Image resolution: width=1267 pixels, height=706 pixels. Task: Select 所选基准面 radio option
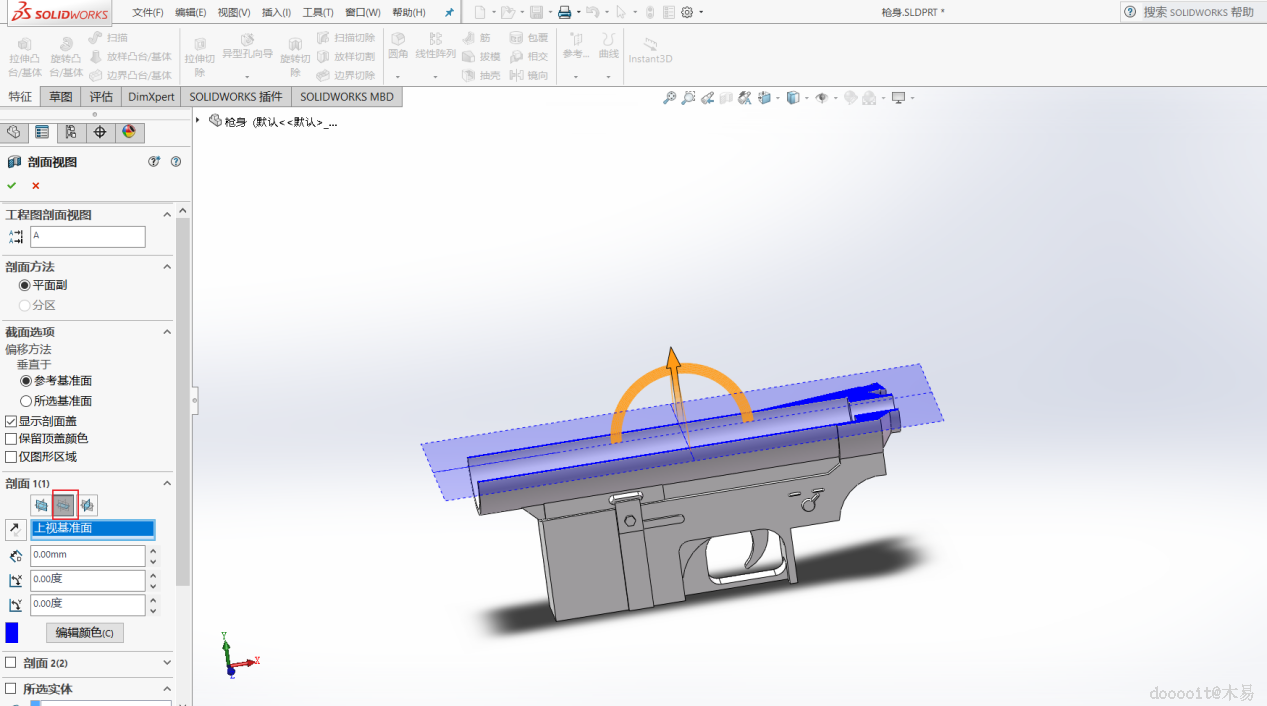click(x=26, y=401)
